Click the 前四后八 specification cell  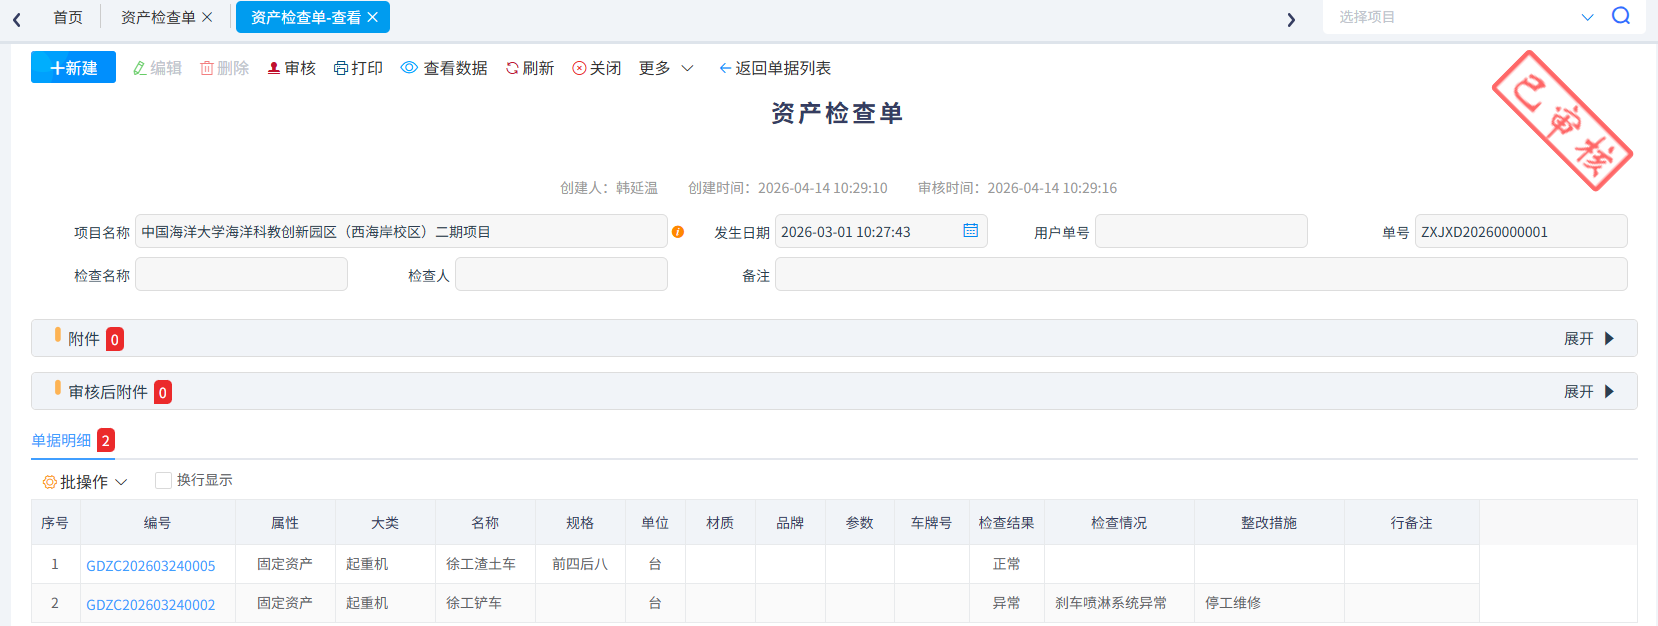click(580, 564)
